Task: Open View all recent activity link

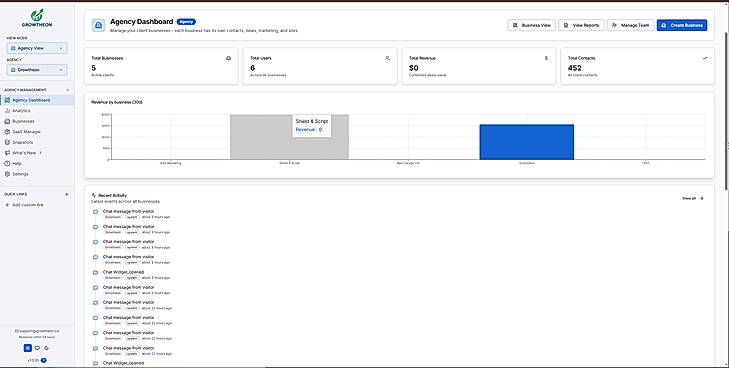Action: (692, 198)
